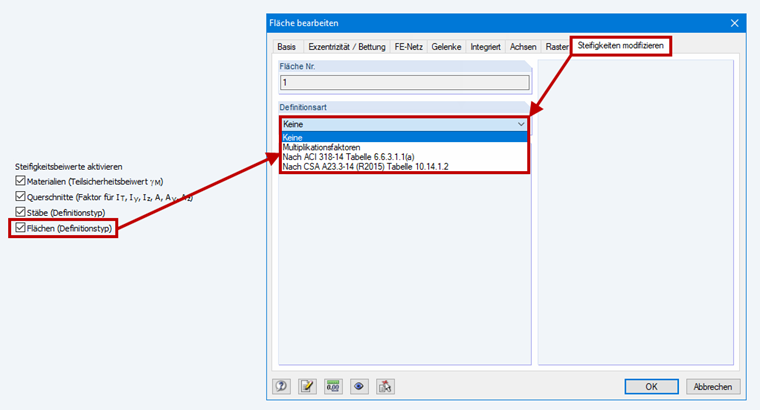
Task: Choose Nach ACI 318-14 Tabelle 6.6.3.1.1(a)
Action: (404, 157)
